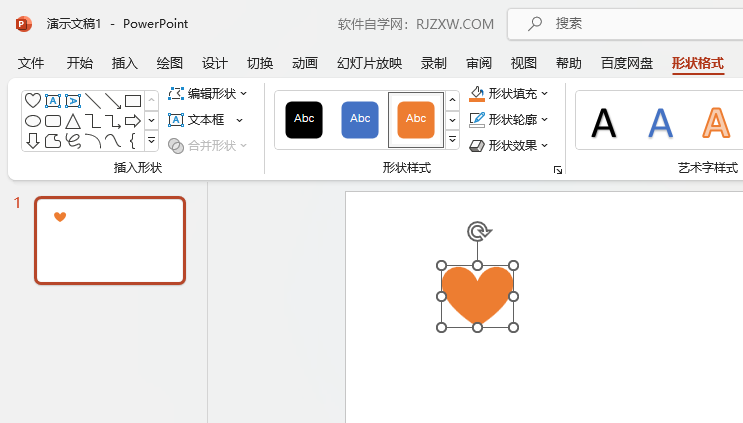Open the 文件 menu

(31, 63)
